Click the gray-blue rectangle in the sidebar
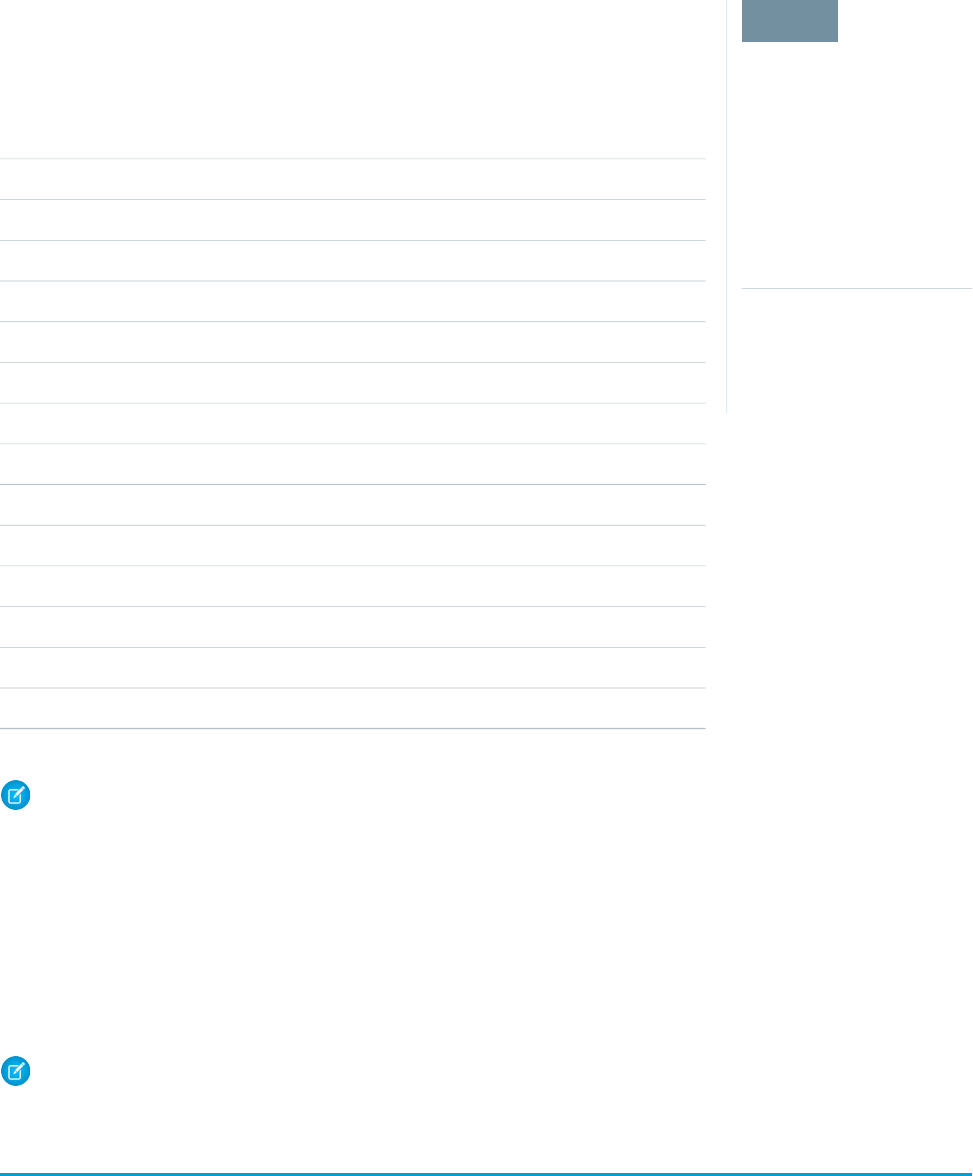The width and height of the screenshot is (973, 1176). (789, 20)
